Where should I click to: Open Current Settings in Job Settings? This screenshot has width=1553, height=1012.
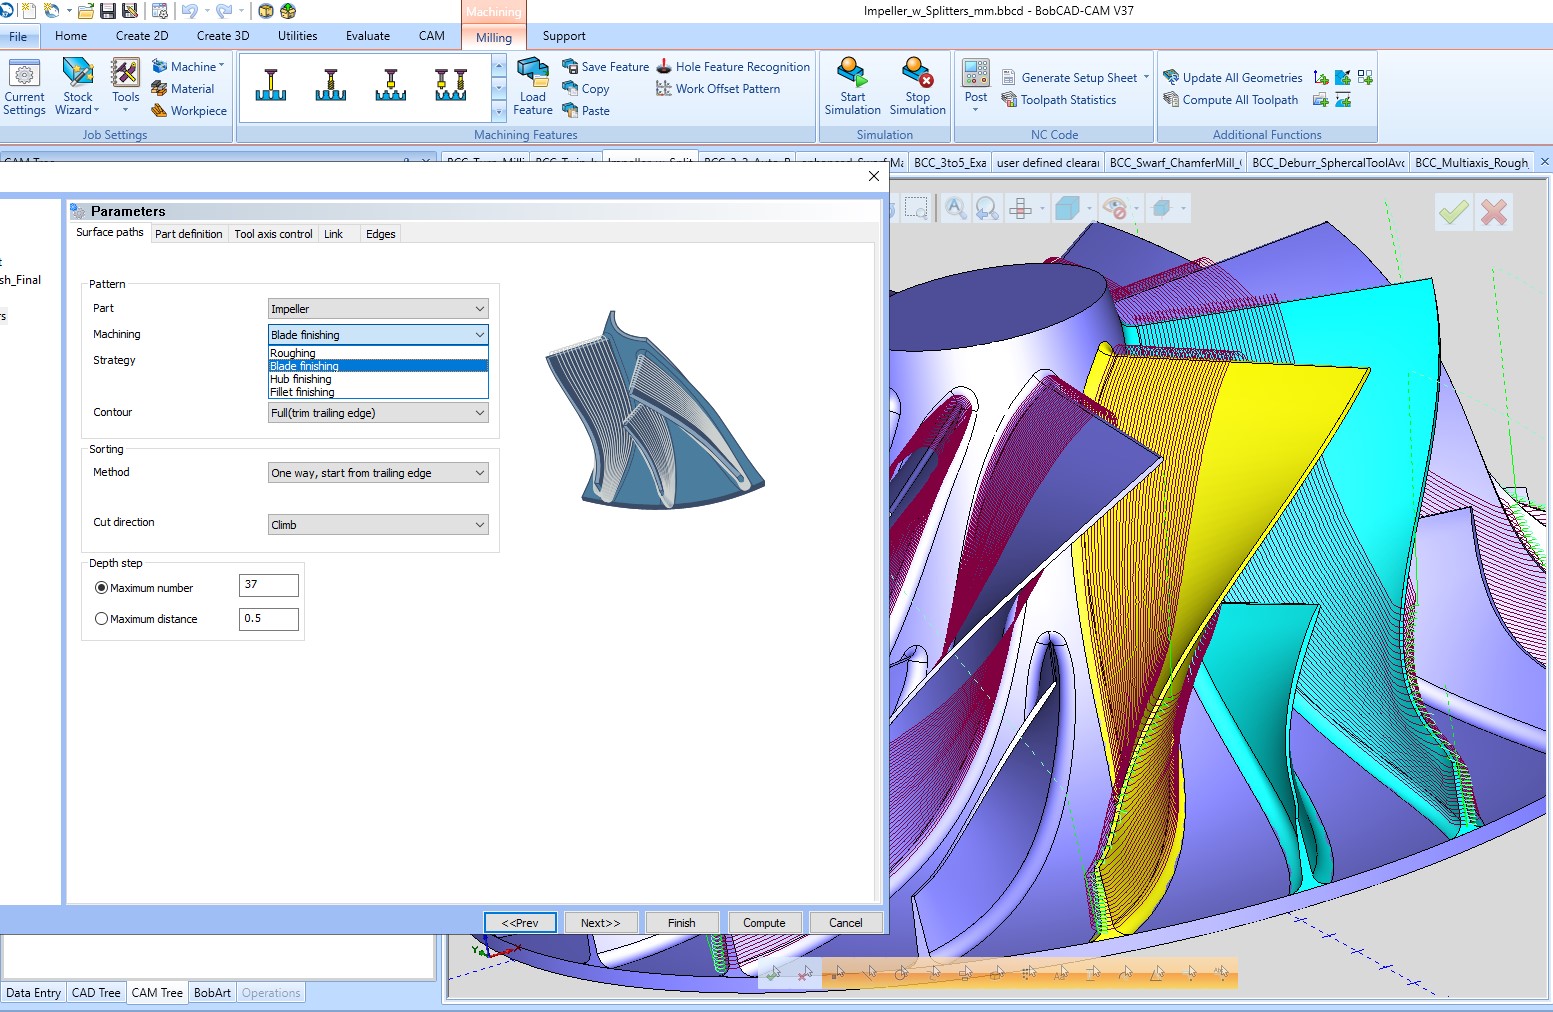click(x=24, y=87)
